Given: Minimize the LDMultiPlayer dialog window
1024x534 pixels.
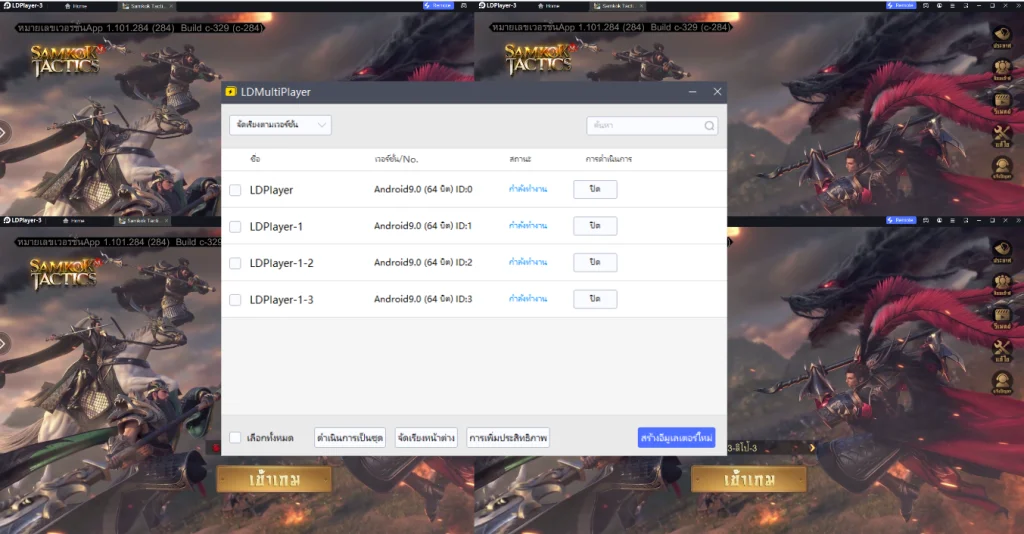Looking at the screenshot, I should (x=692, y=92).
